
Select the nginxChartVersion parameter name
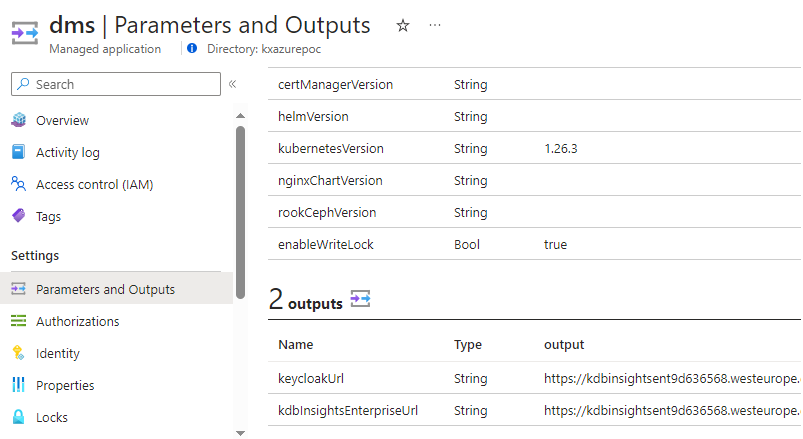(330, 181)
